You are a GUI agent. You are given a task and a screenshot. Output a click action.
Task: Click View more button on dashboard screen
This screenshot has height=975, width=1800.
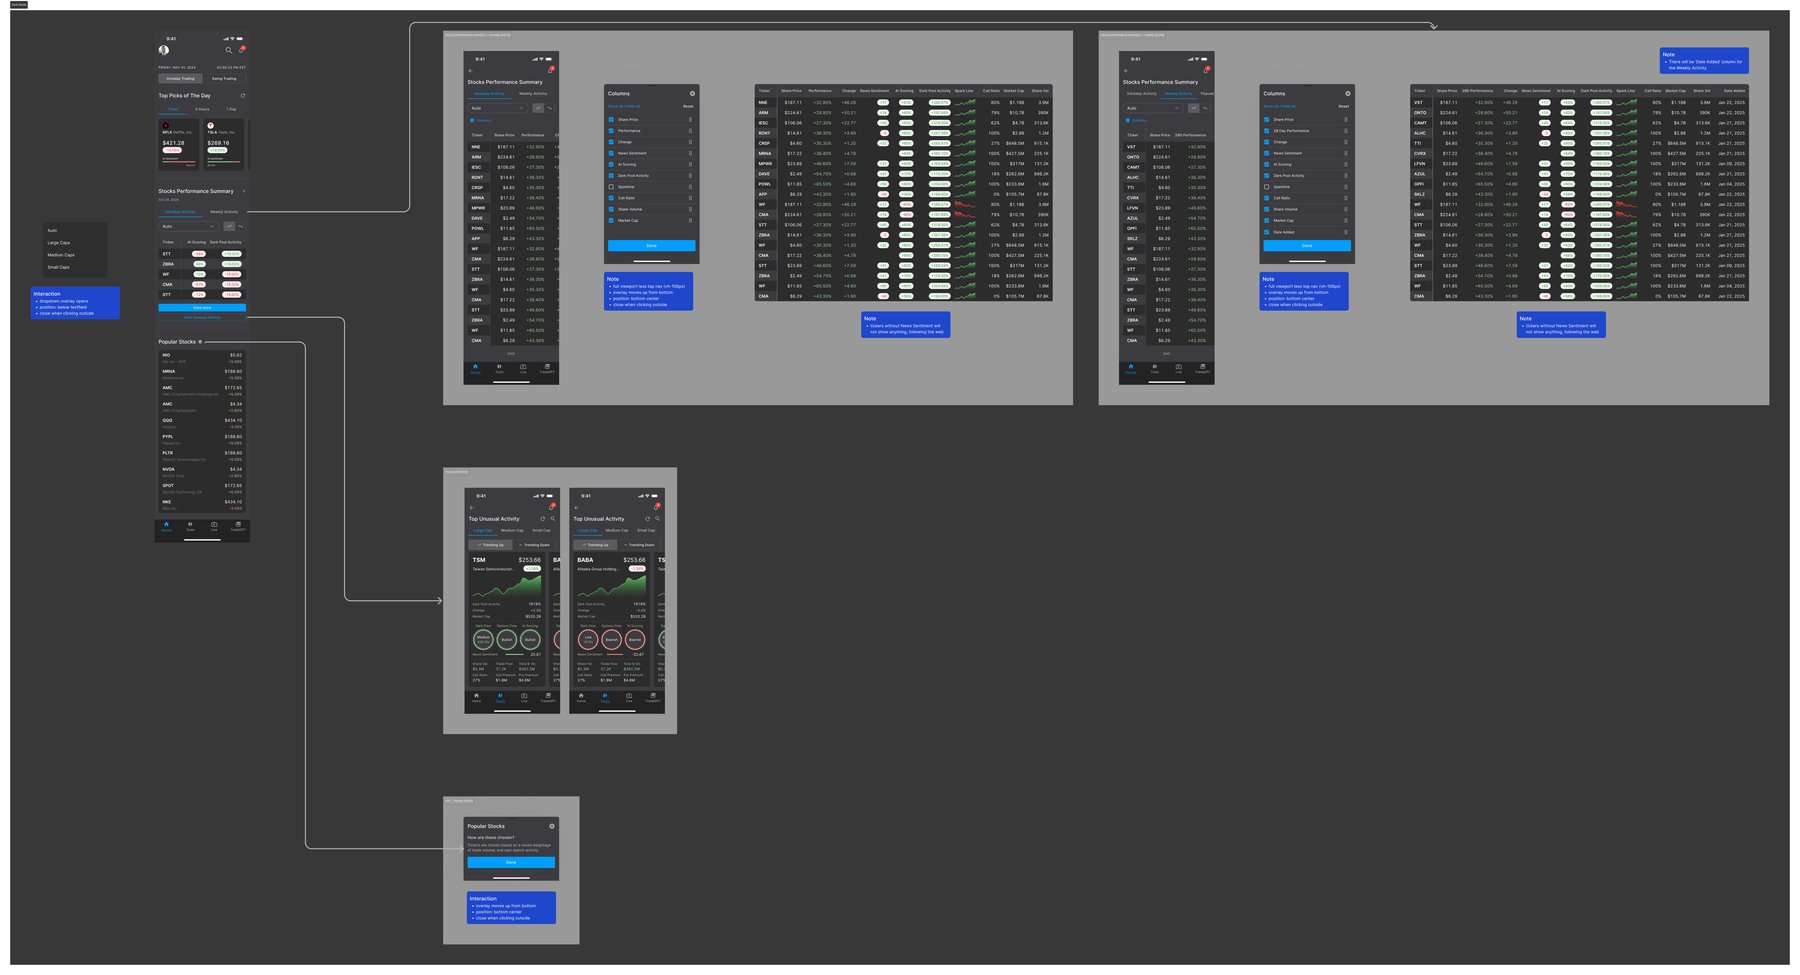click(202, 308)
